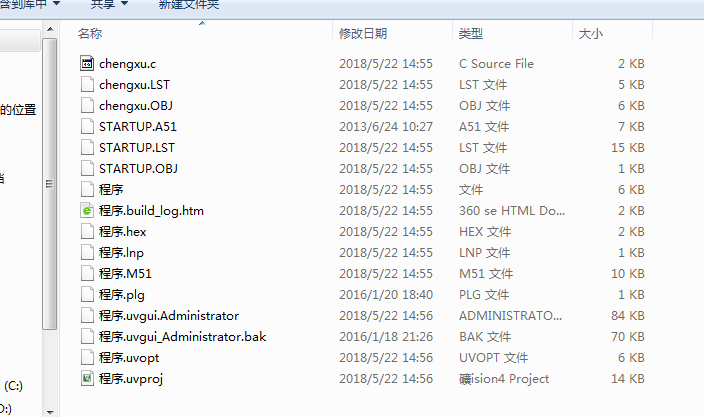Screen dimensions: 704x417
Task: Click date 2016/1/18 21:26
Action: pos(386,337)
